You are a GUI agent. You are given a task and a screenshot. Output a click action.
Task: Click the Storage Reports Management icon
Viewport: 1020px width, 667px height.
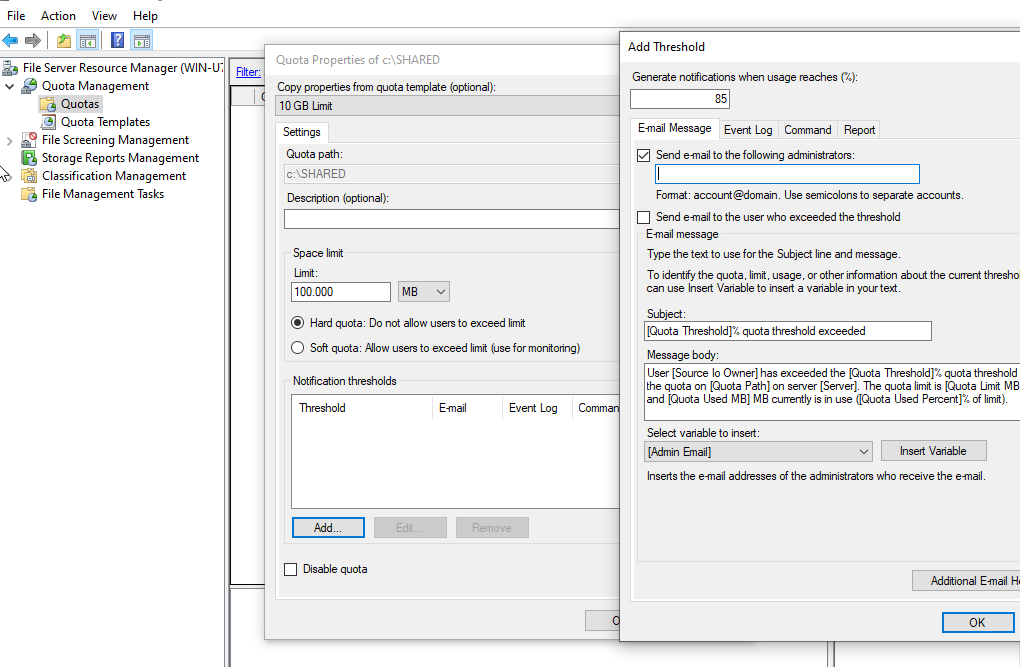(x=29, y=158)
